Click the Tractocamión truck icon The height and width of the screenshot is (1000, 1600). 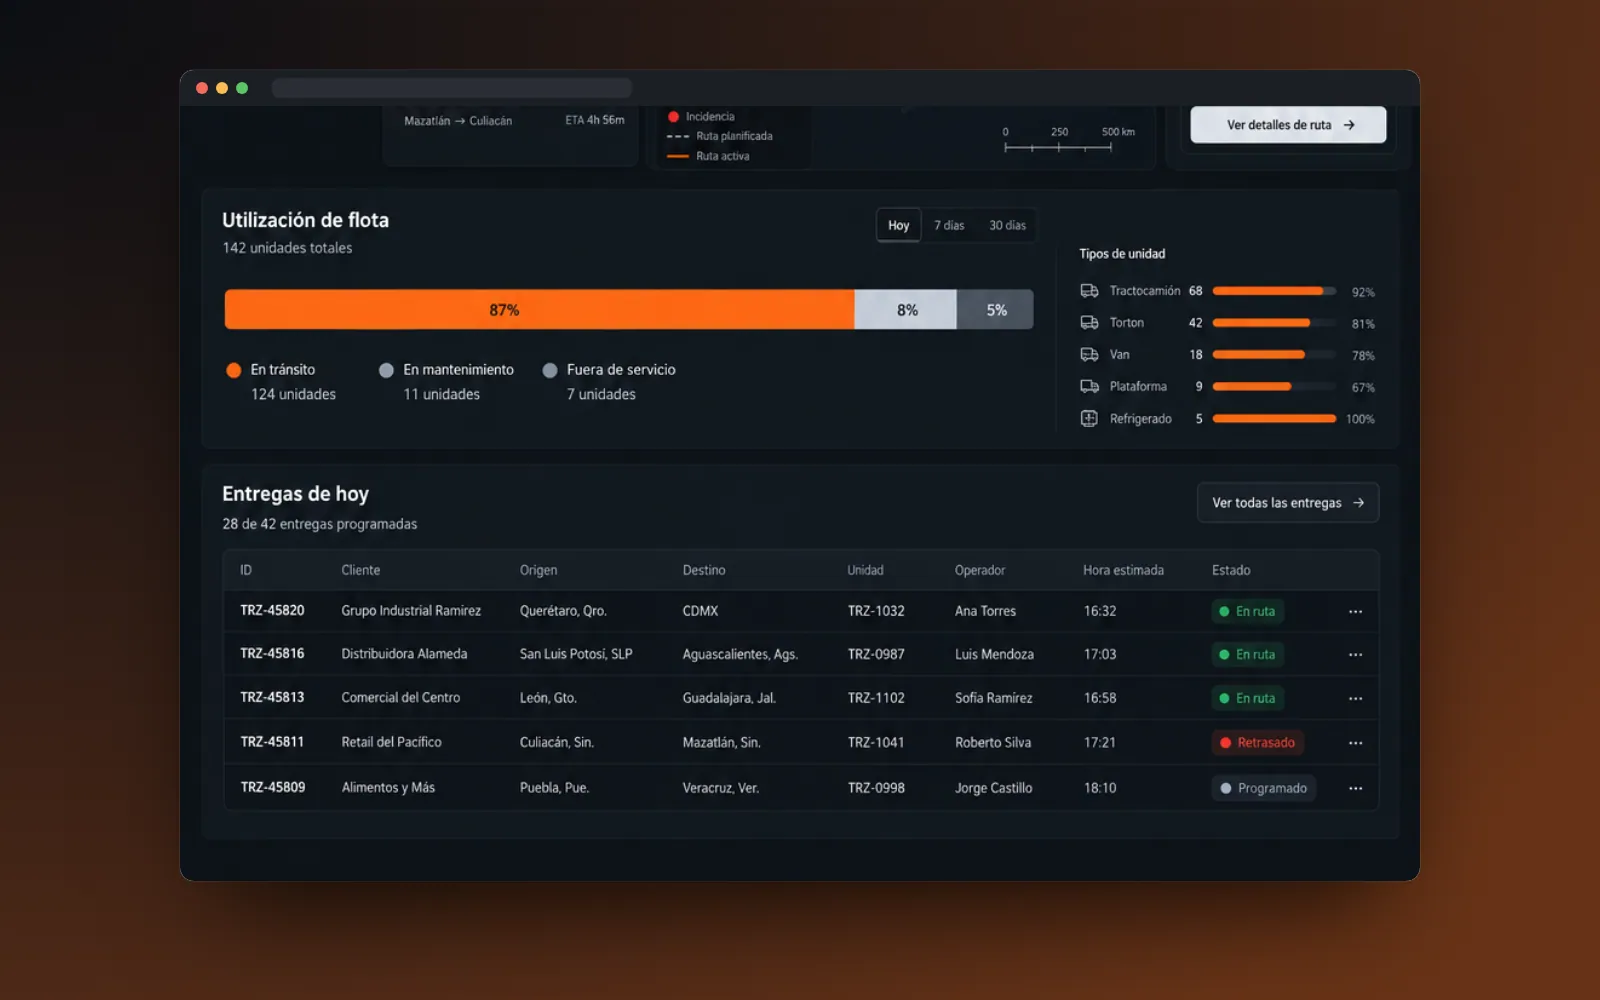click(x=1089, y=291)
